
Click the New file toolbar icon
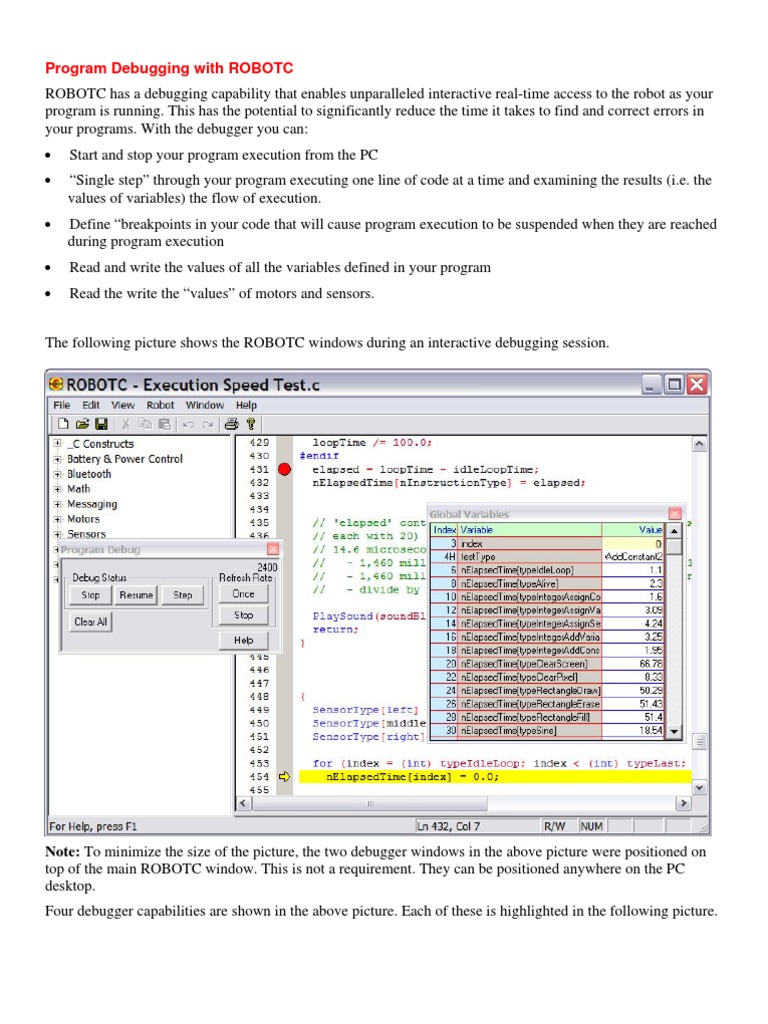(63, 424)
